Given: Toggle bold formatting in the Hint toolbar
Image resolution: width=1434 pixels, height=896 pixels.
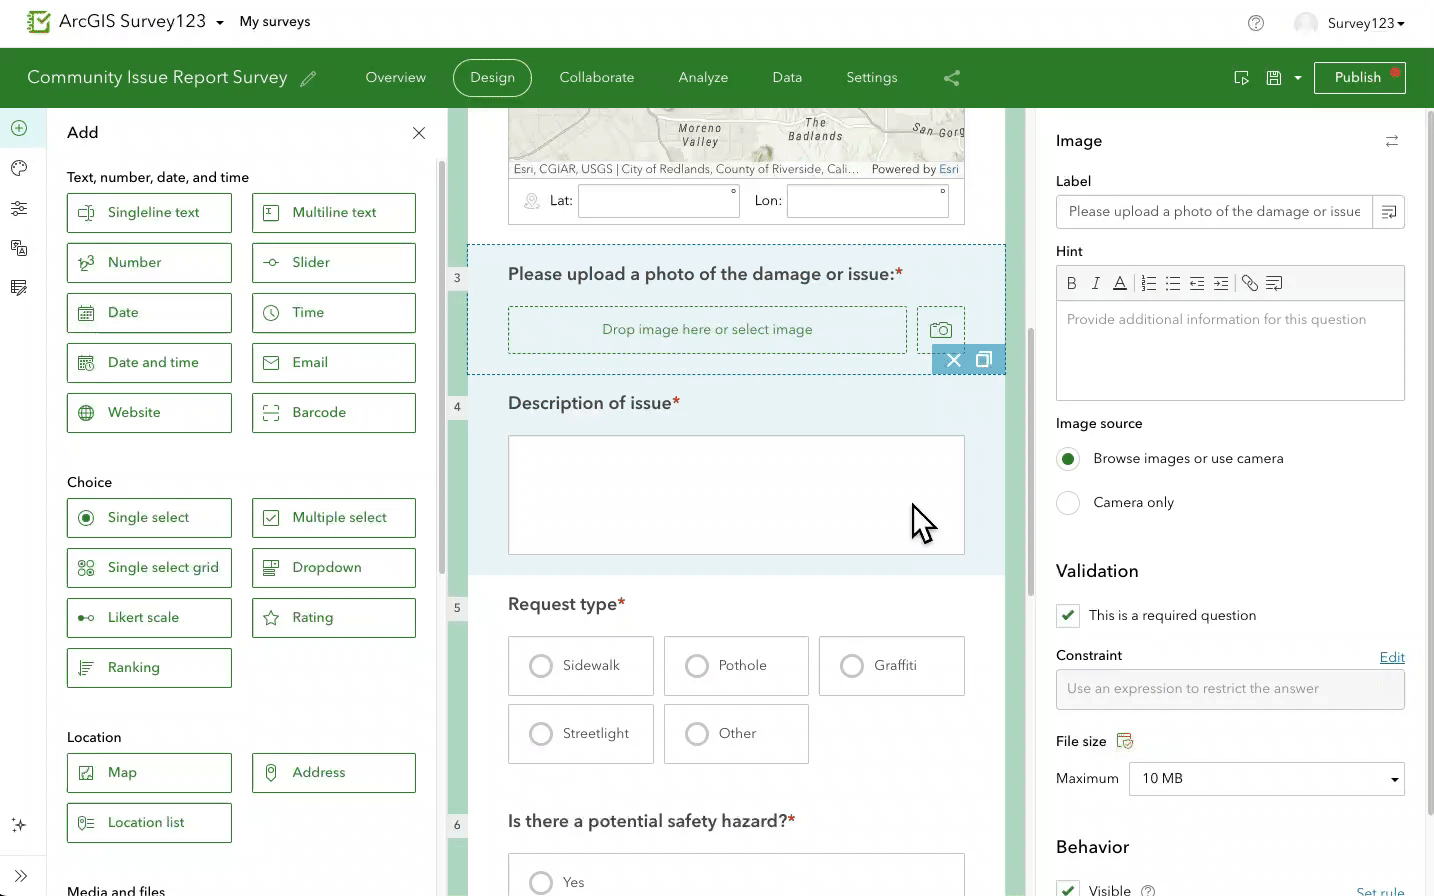Looking at the screenshot, I should [1071, 283].
